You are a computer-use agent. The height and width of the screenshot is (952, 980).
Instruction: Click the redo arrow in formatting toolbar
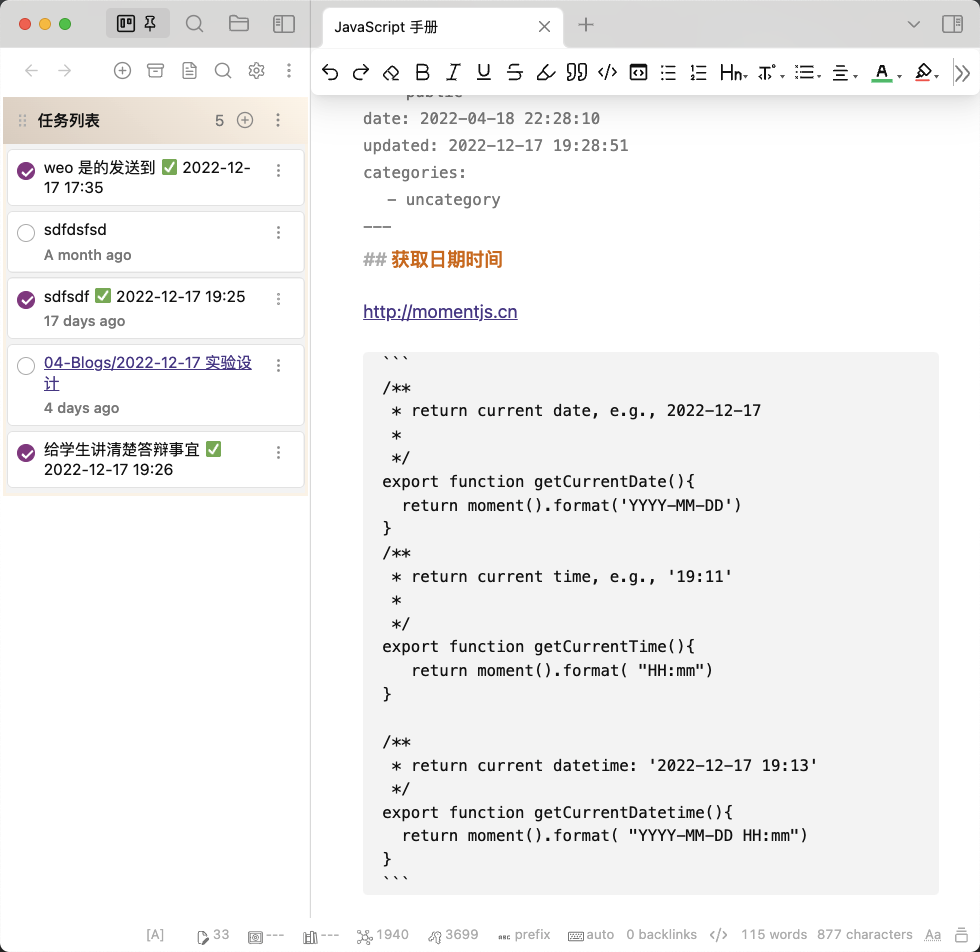(x=361, y=73)
